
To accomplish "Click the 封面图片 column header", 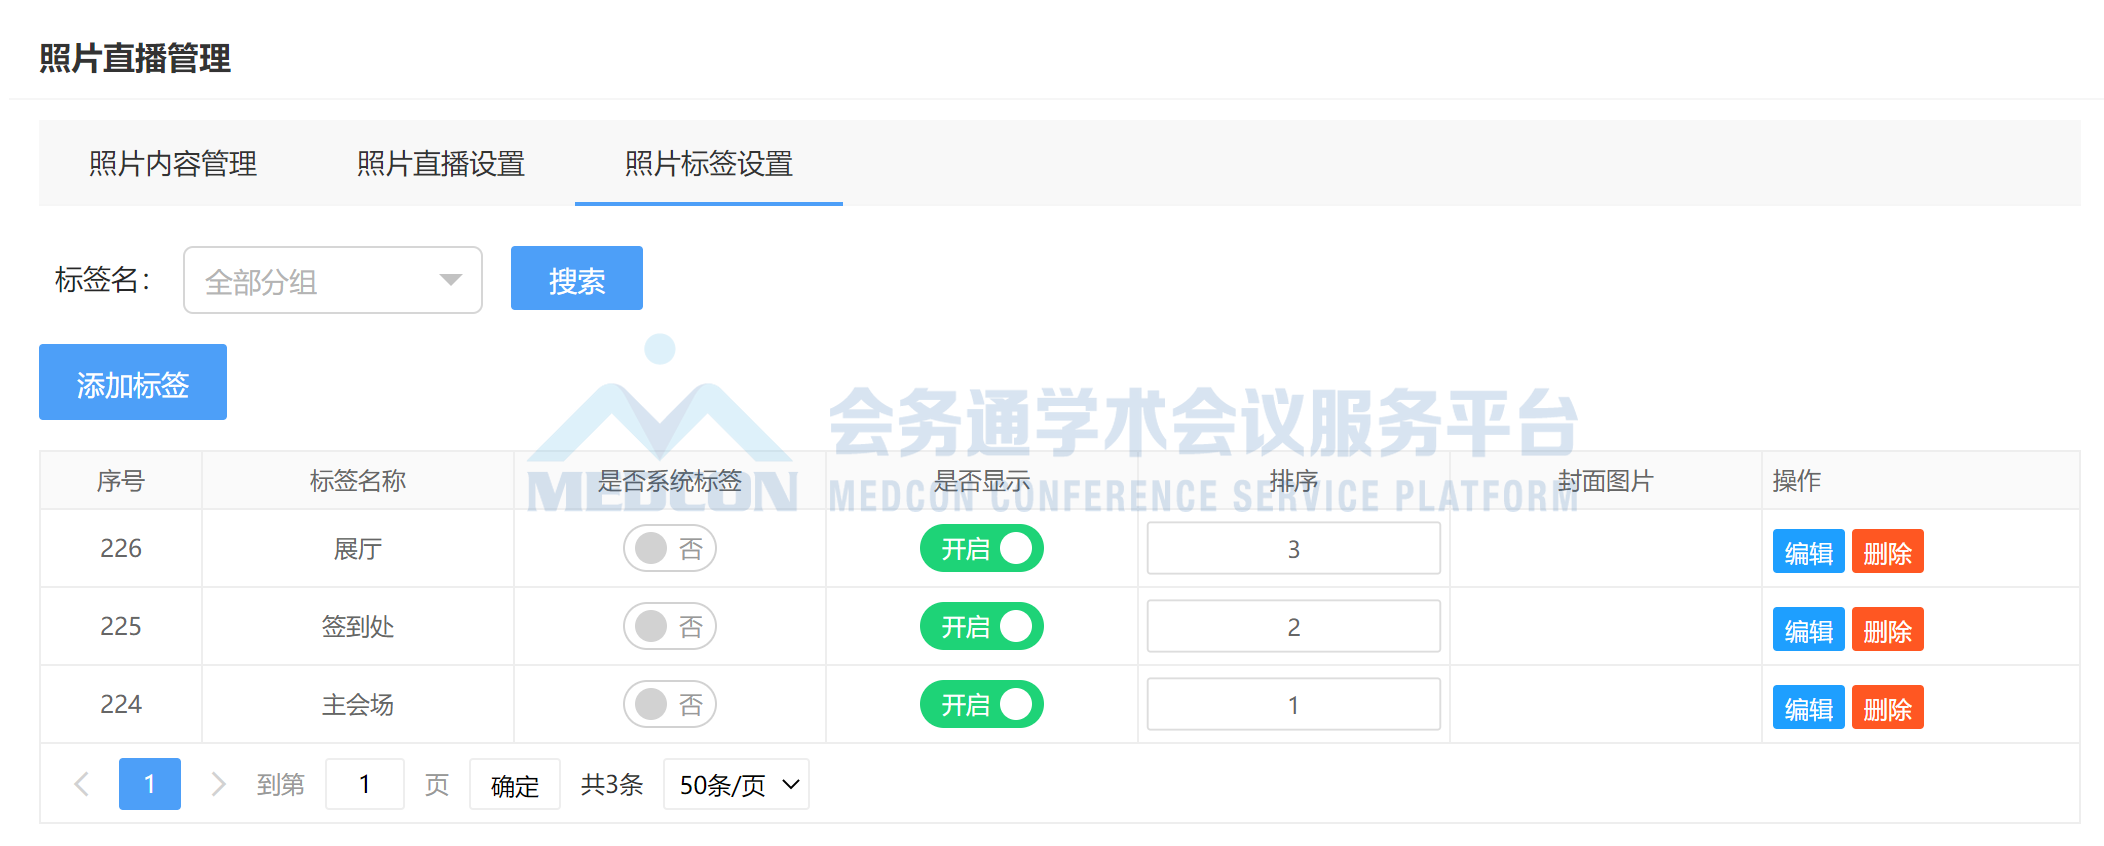I will coord(1606,481).
